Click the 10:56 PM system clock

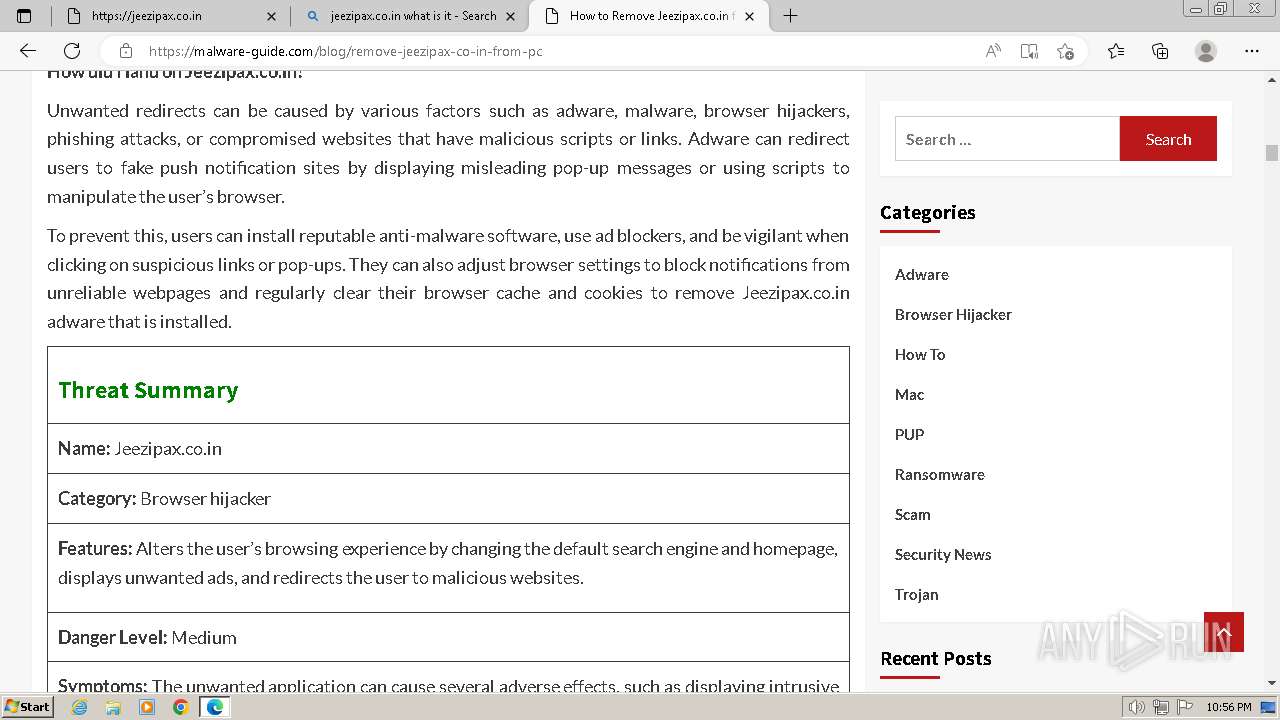tap(1229, 707)
